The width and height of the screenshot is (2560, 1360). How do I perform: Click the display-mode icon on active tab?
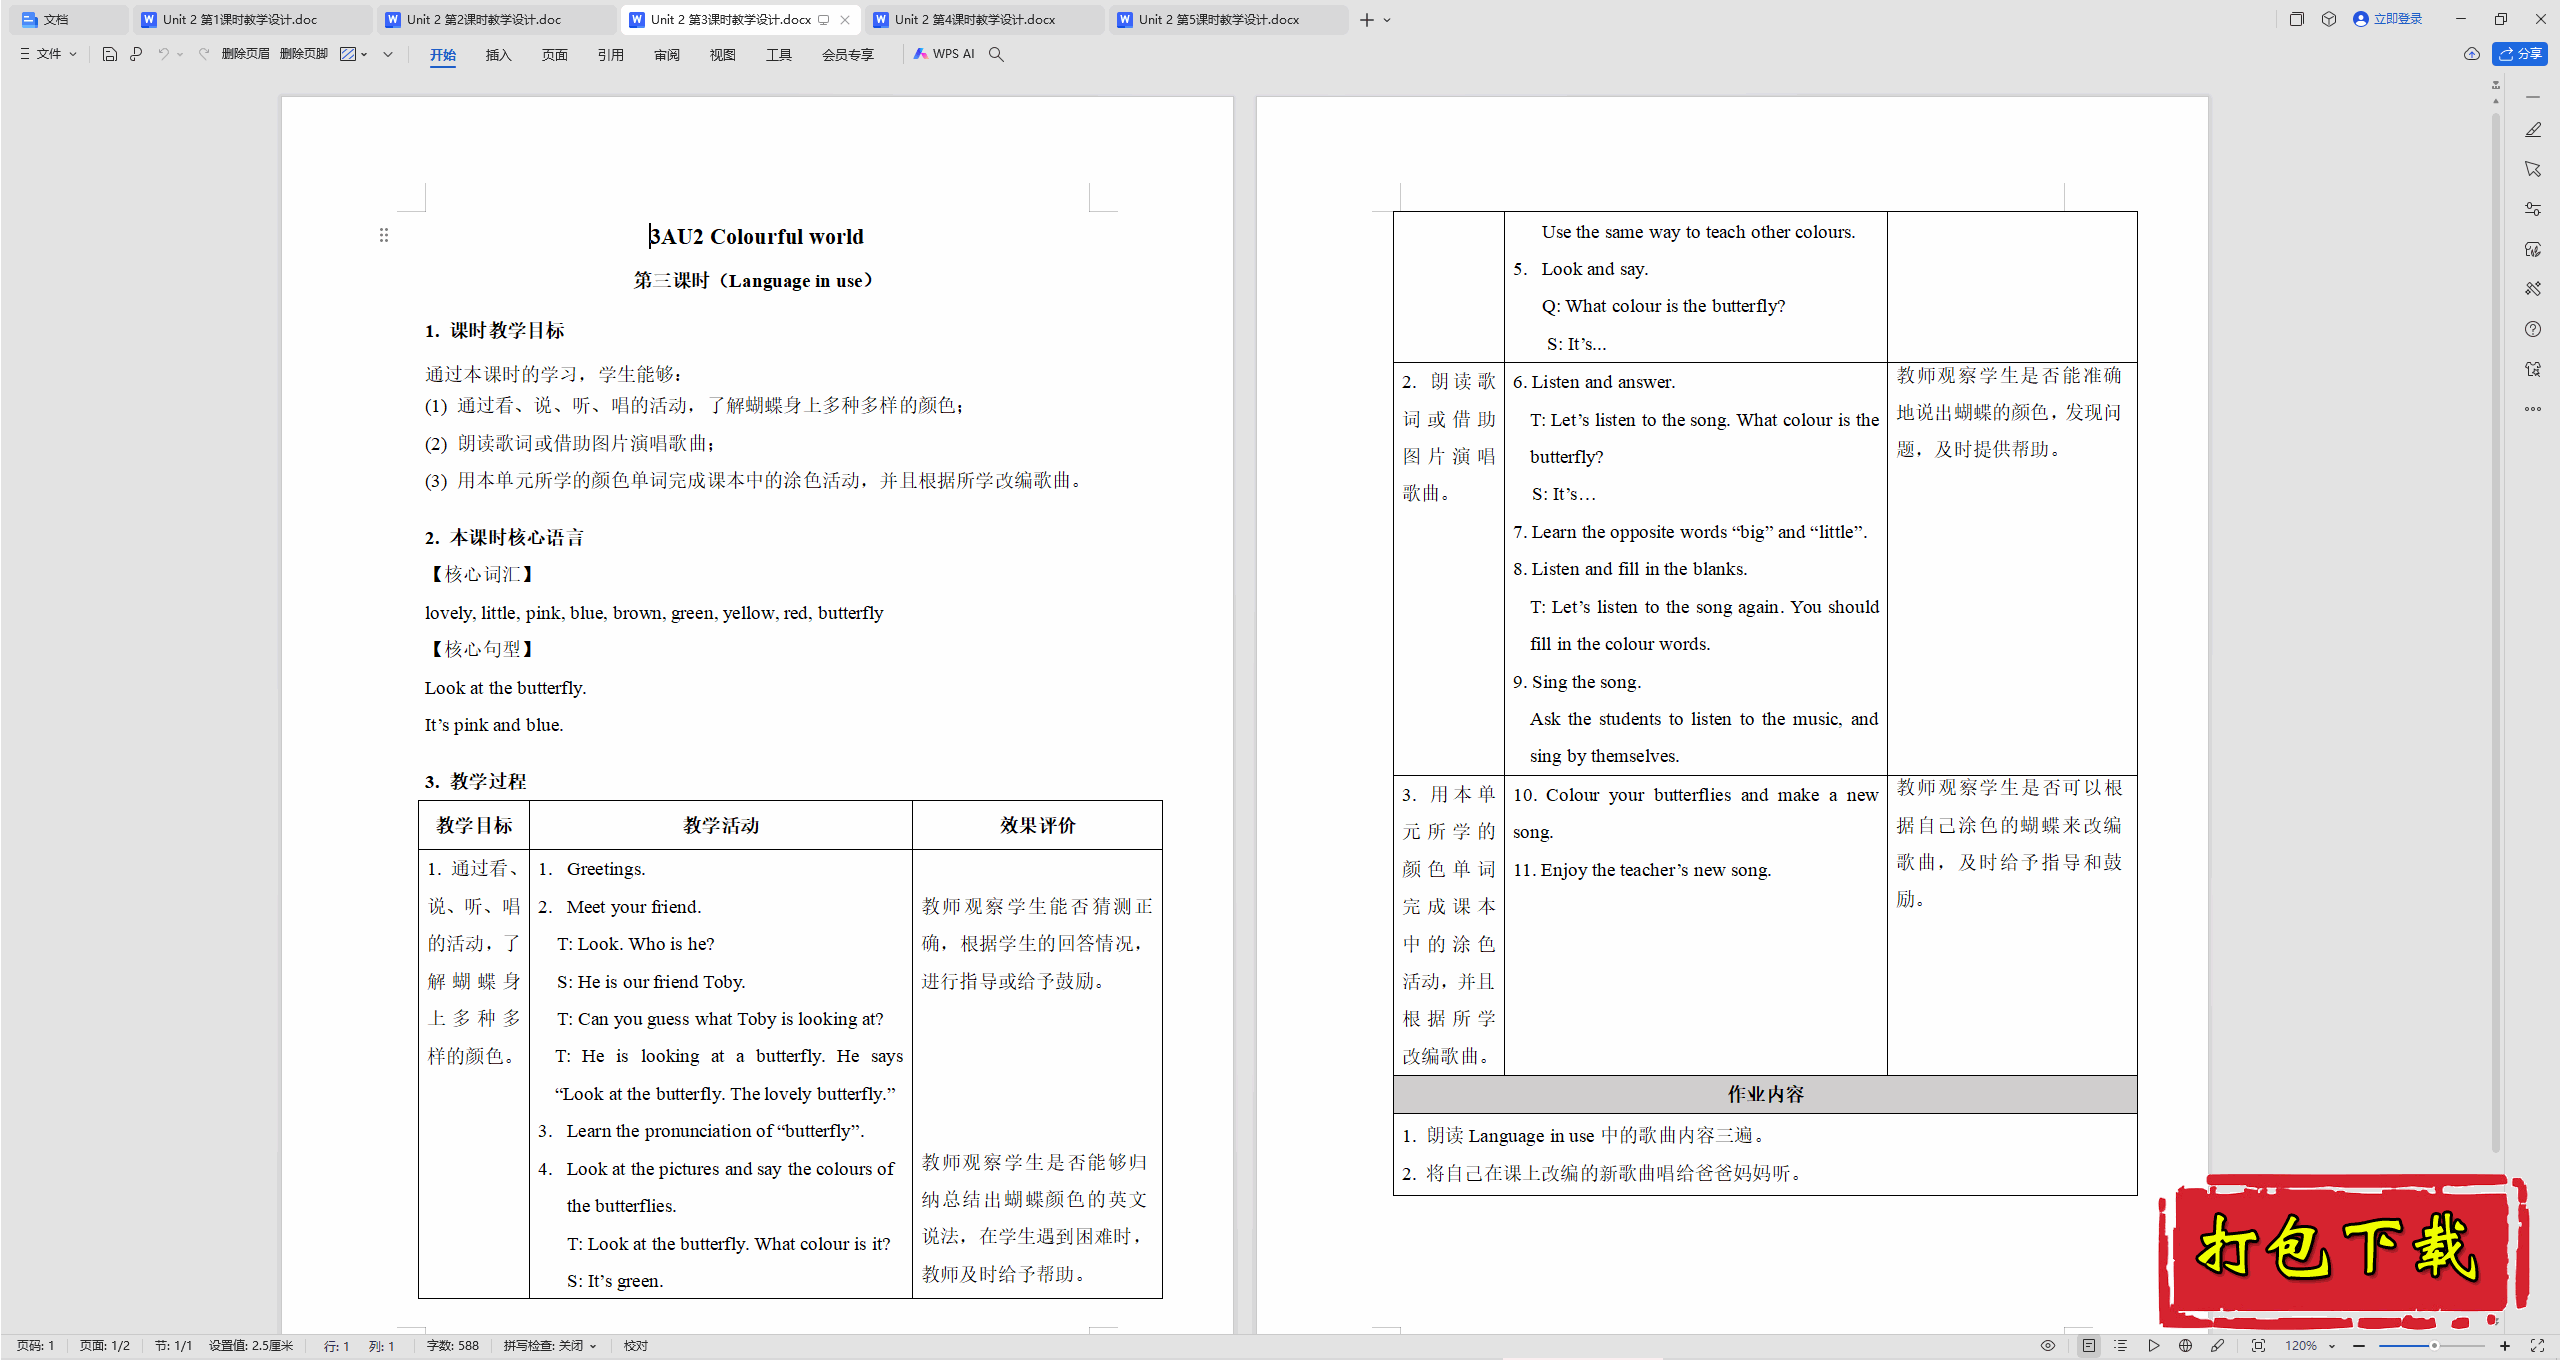824,19
